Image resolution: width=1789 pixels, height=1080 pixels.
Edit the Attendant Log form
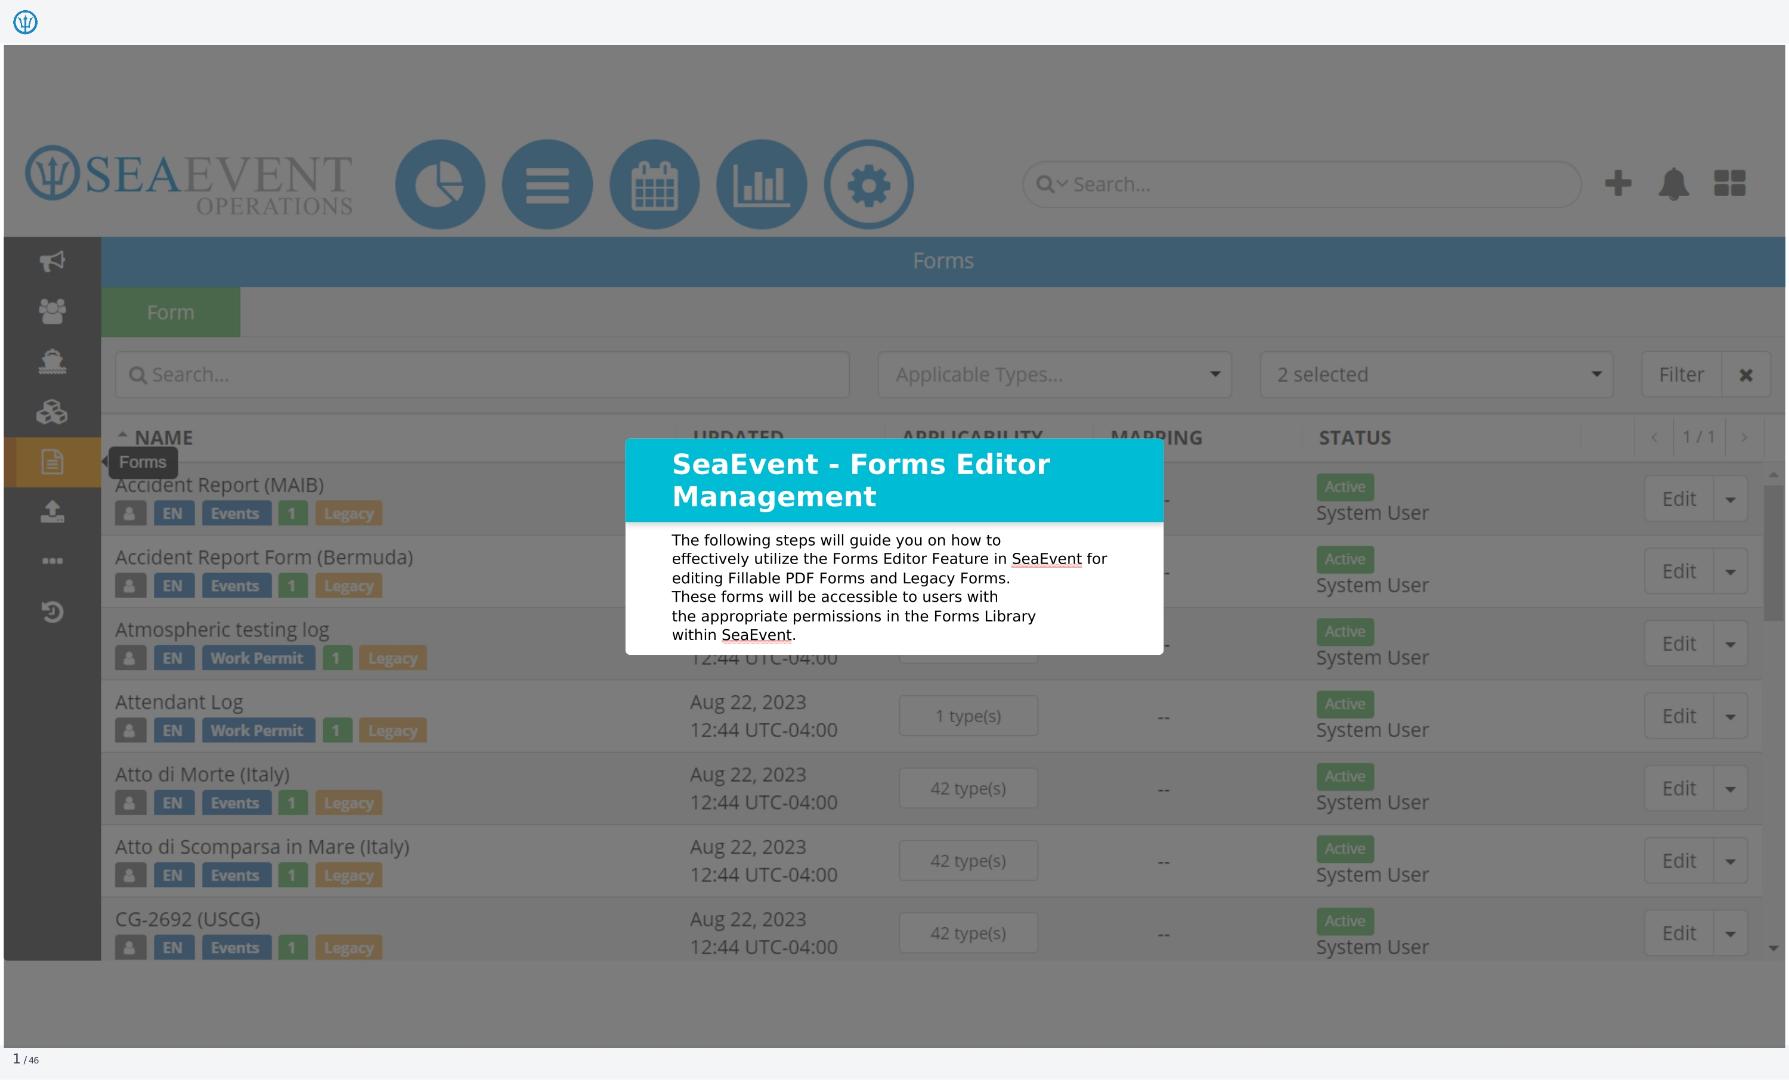click(x=1679, y=716)
